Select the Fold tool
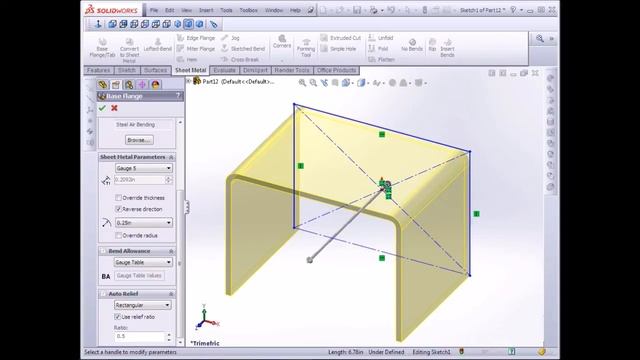Screen dimensions: 640x360 point(378,49)
